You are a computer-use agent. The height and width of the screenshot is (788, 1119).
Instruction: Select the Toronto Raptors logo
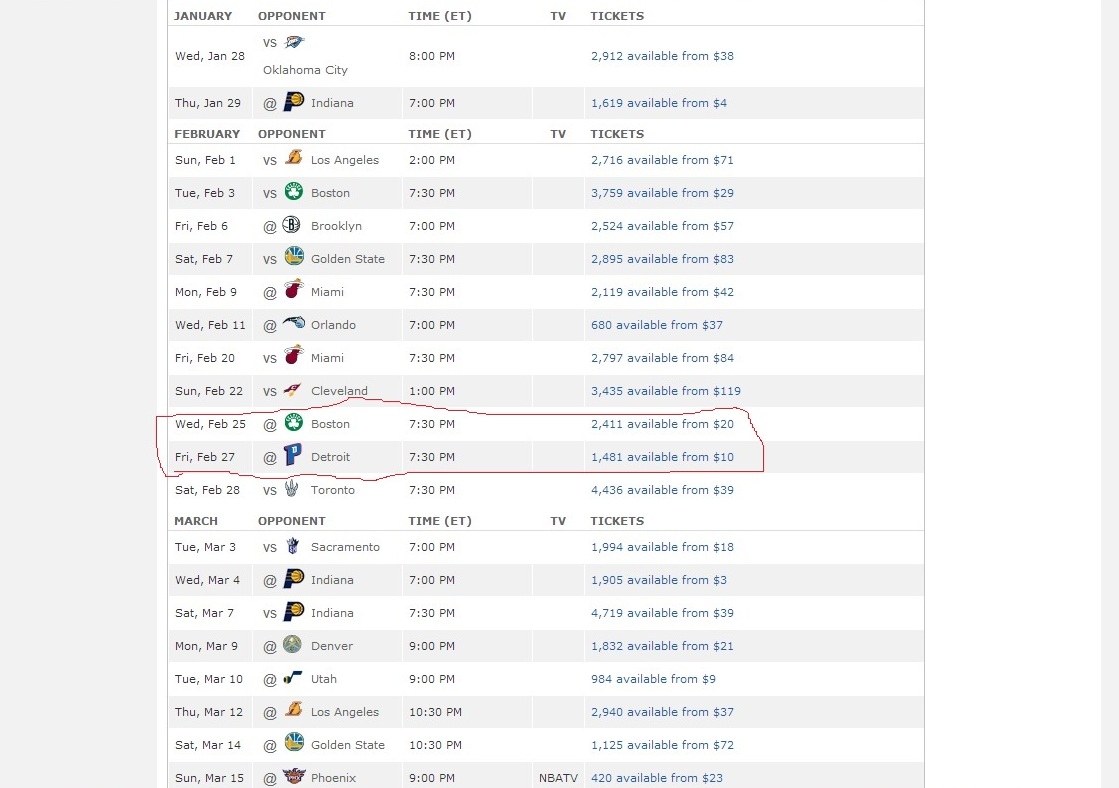[292, 489]
